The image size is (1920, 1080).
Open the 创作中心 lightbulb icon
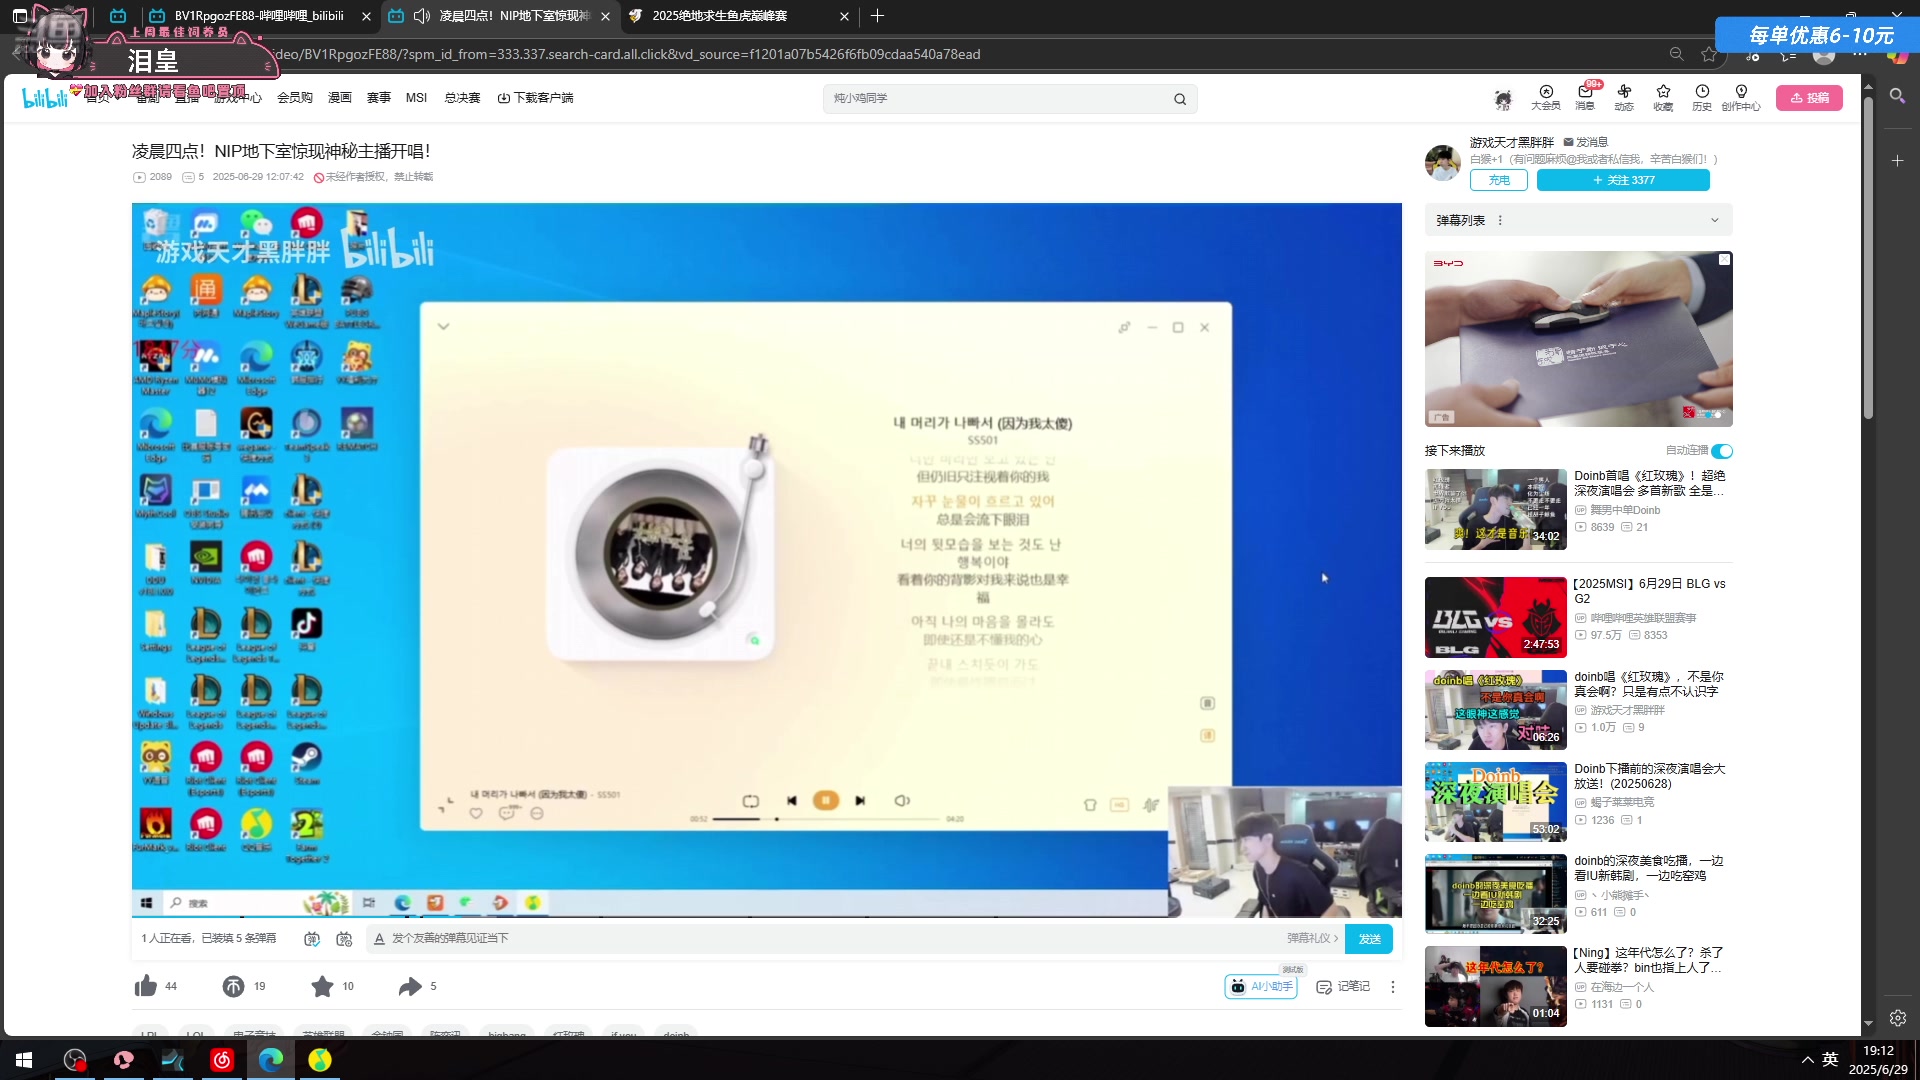point(1741,97)
